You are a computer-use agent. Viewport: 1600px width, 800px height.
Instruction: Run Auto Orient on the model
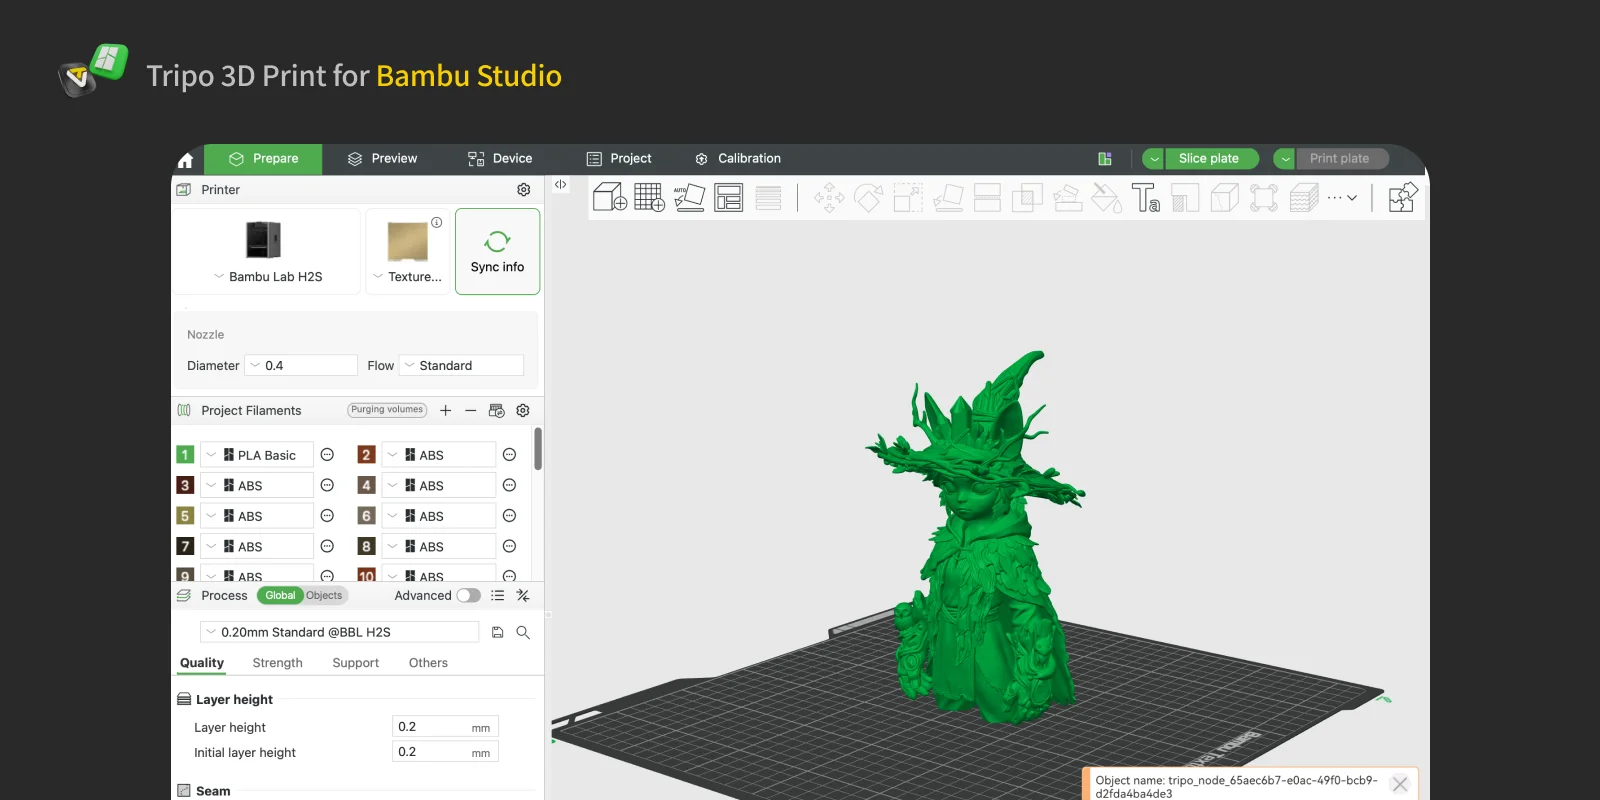click(689, 197)
